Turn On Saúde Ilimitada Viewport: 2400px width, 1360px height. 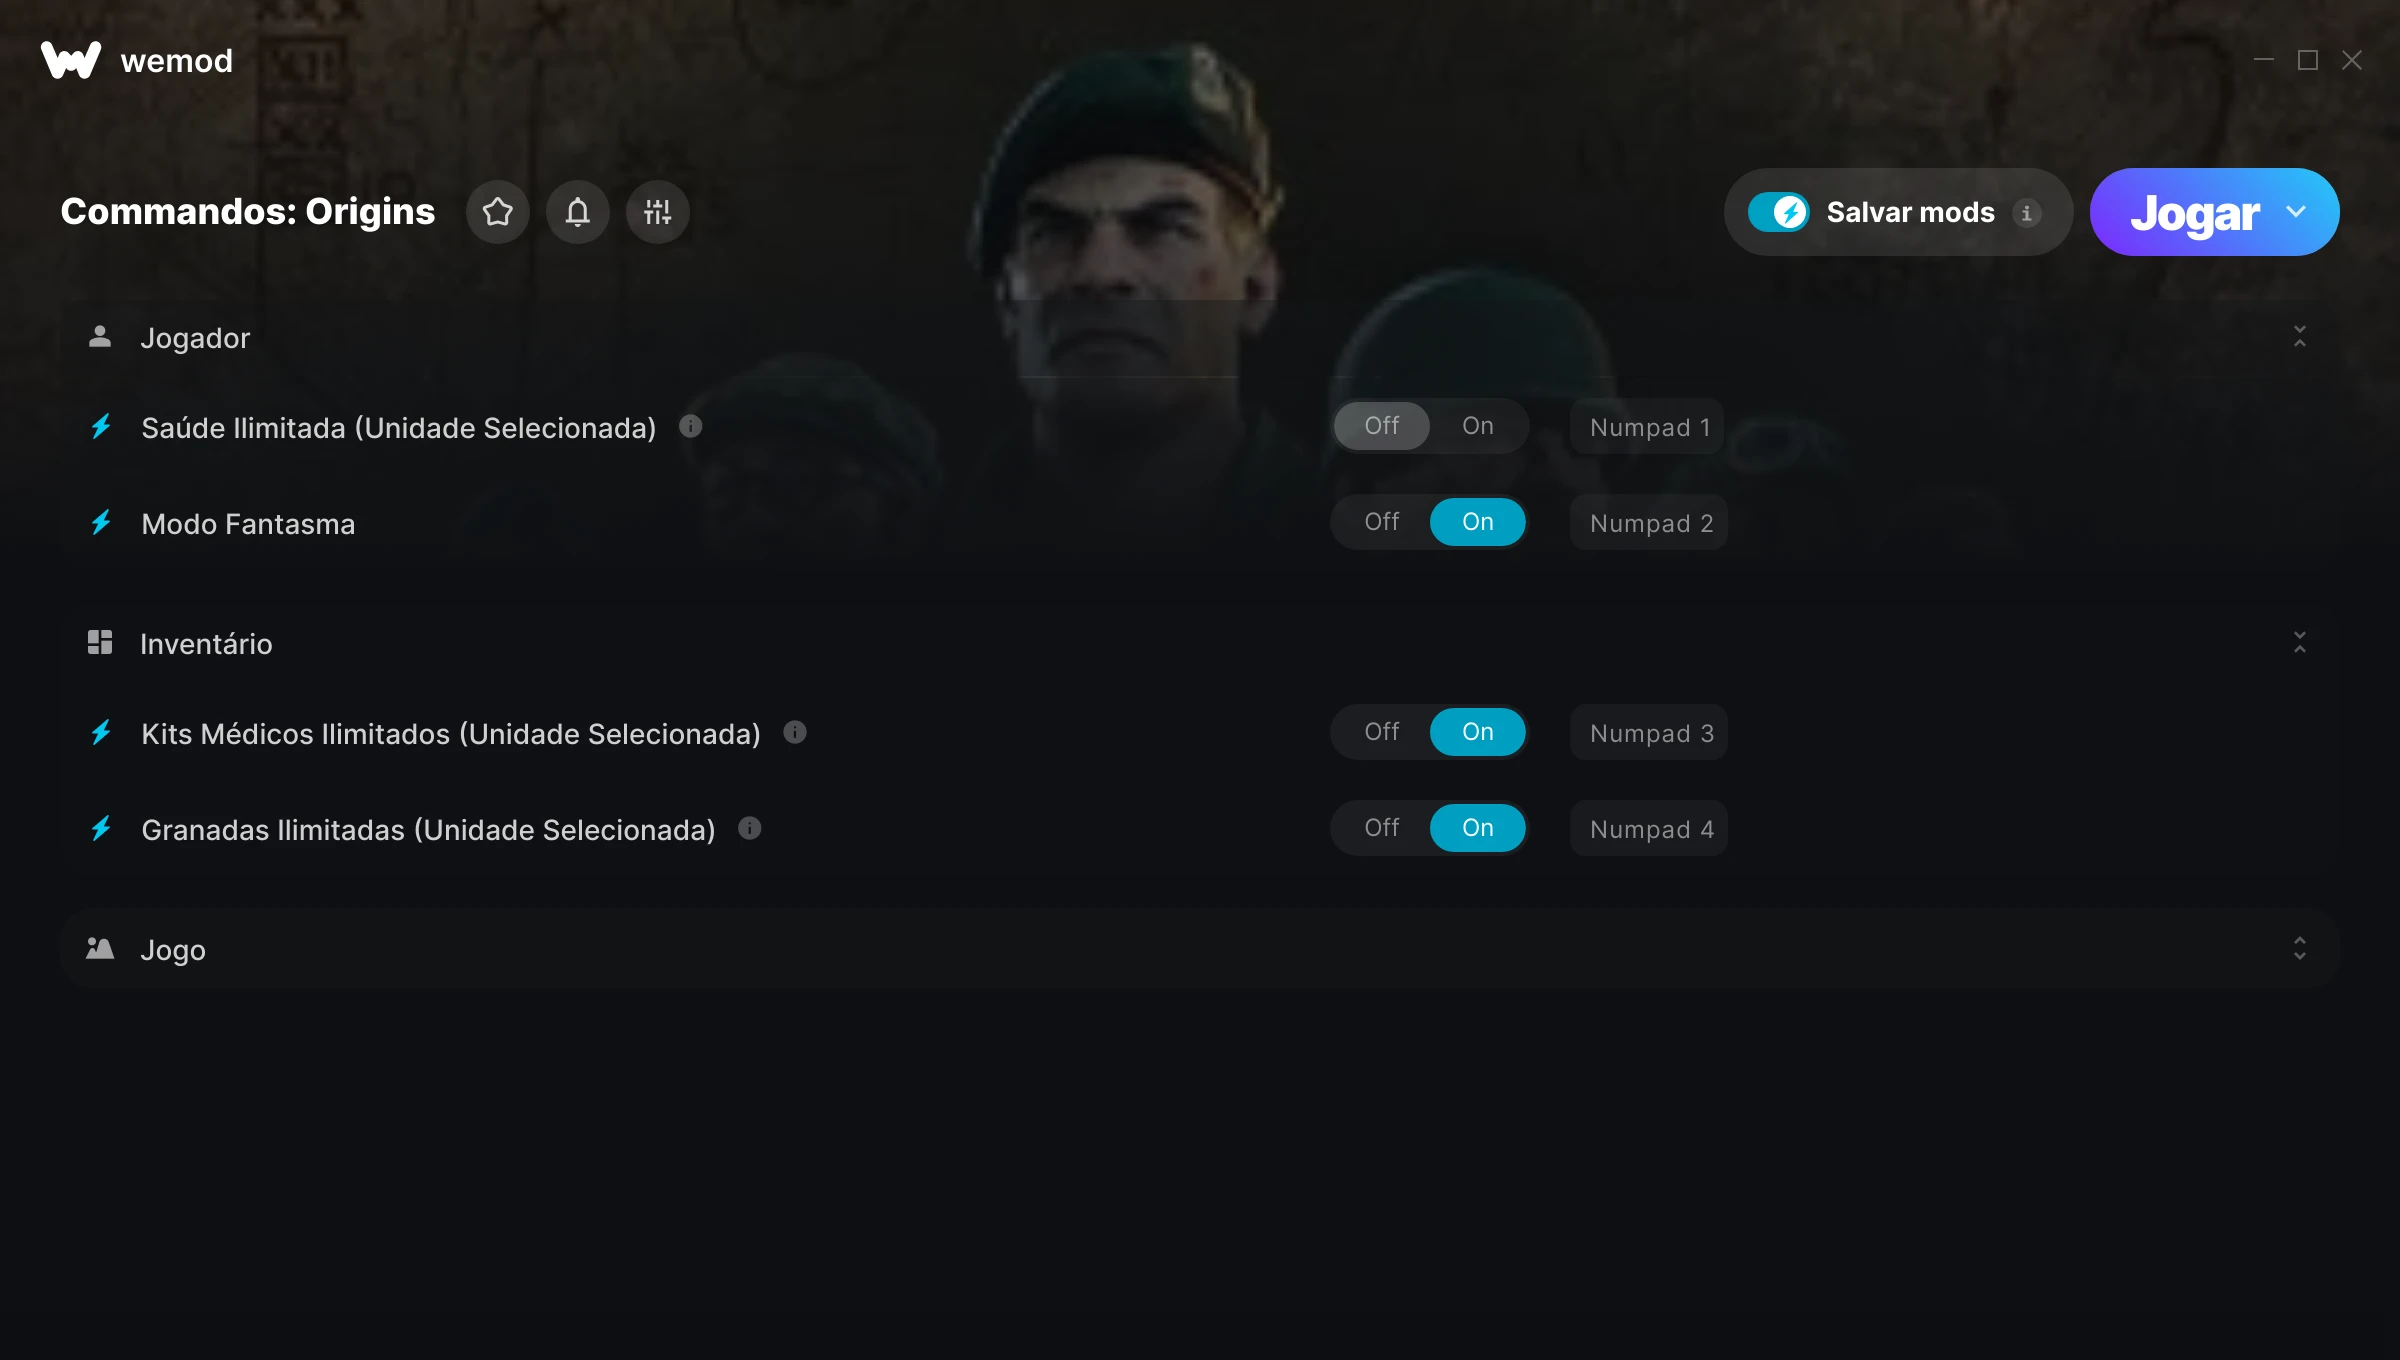point(1477,426)
